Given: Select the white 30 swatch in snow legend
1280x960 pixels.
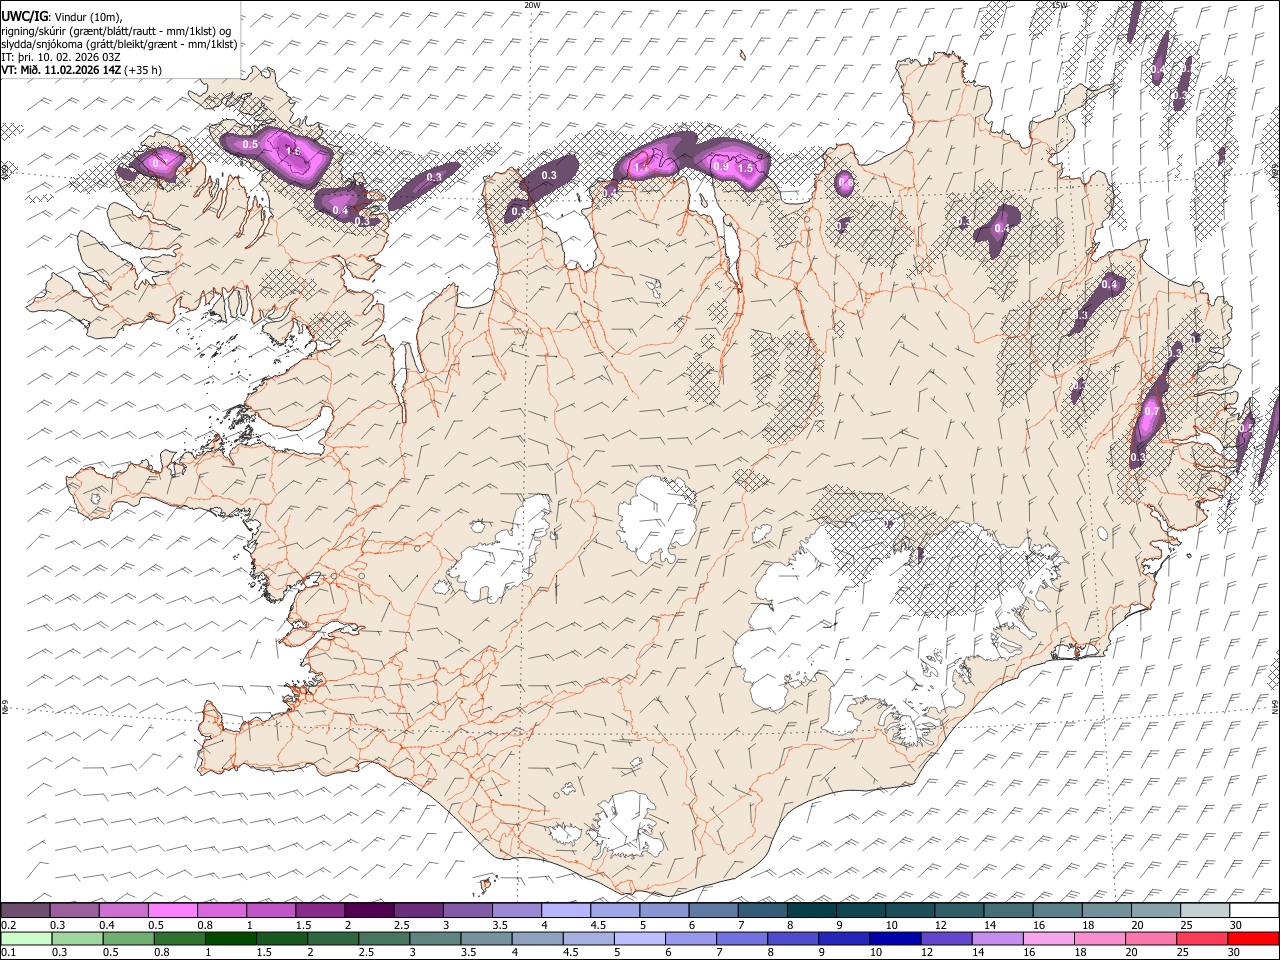Looking at the screenshot, I should tap(1253, 910).
